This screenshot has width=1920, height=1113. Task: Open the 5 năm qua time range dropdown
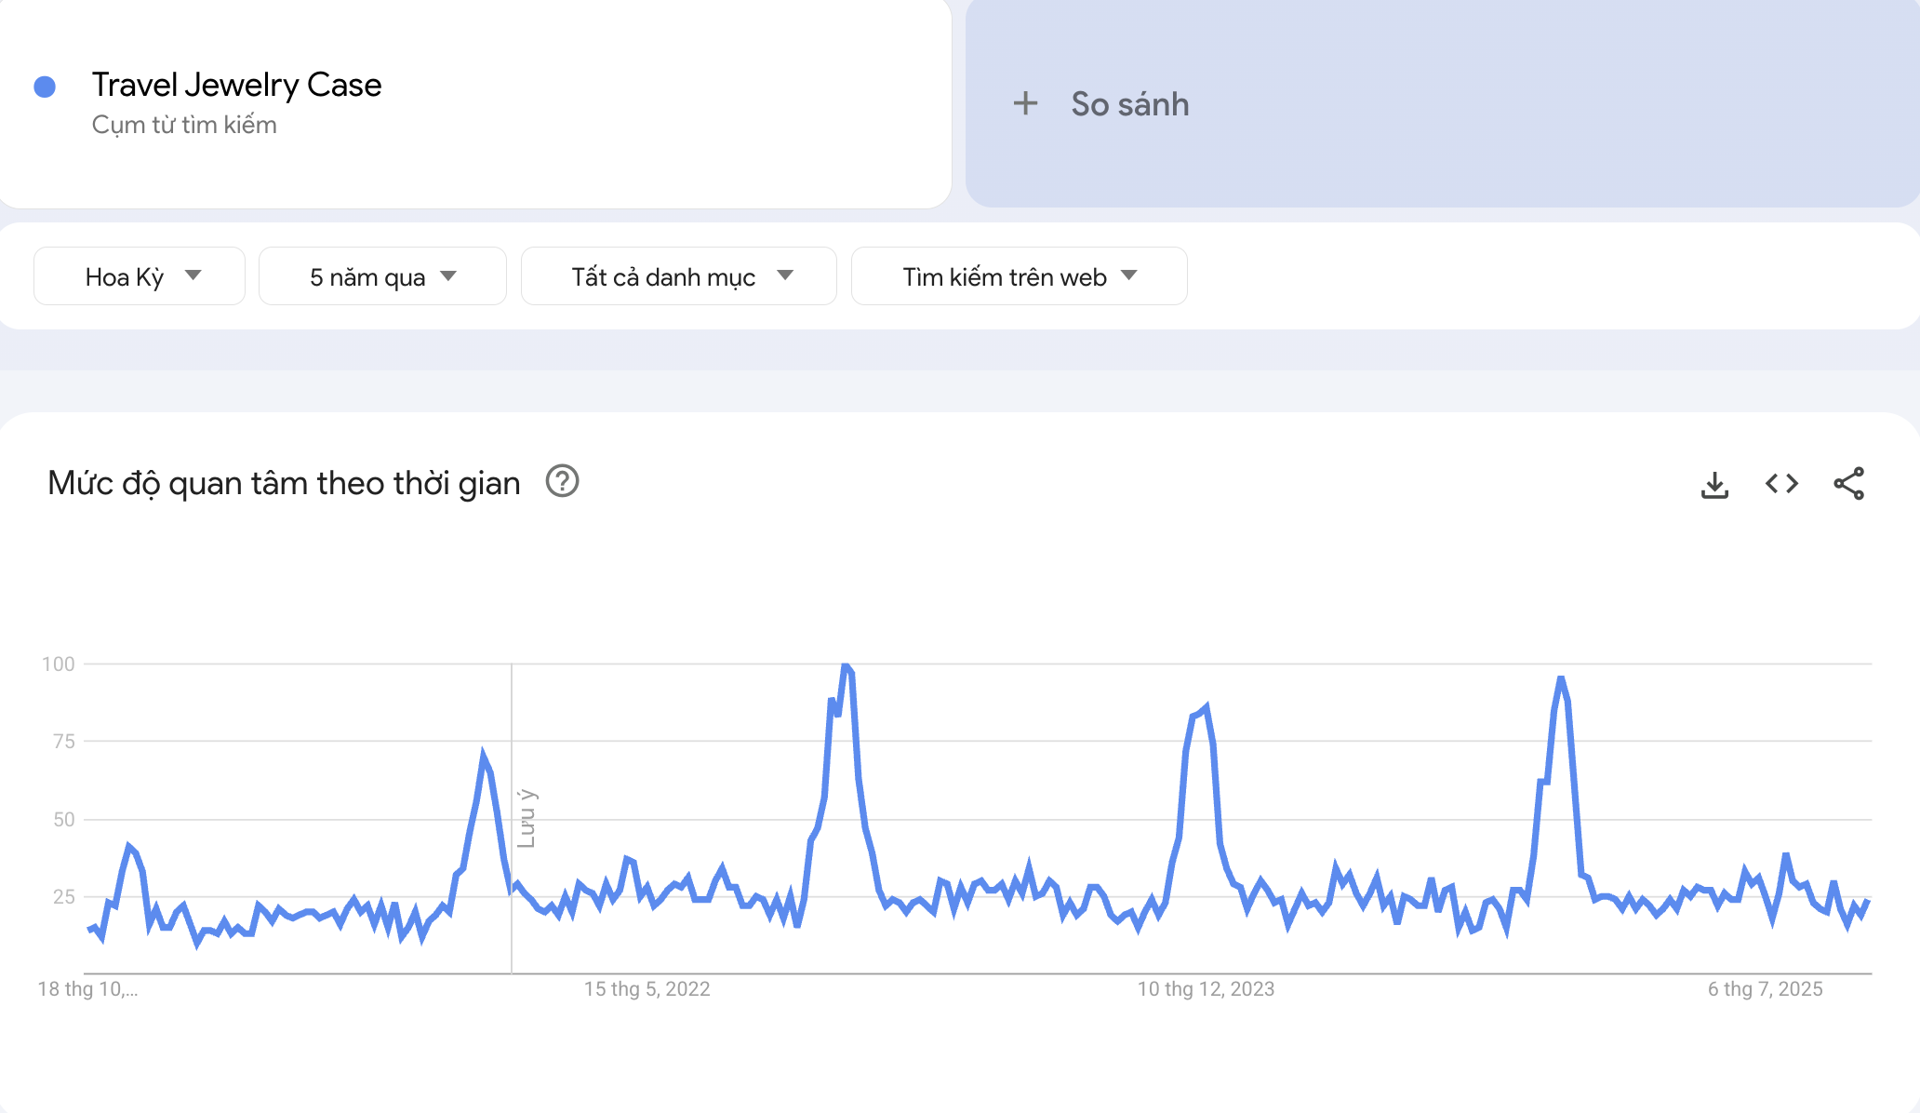point(382,276)
